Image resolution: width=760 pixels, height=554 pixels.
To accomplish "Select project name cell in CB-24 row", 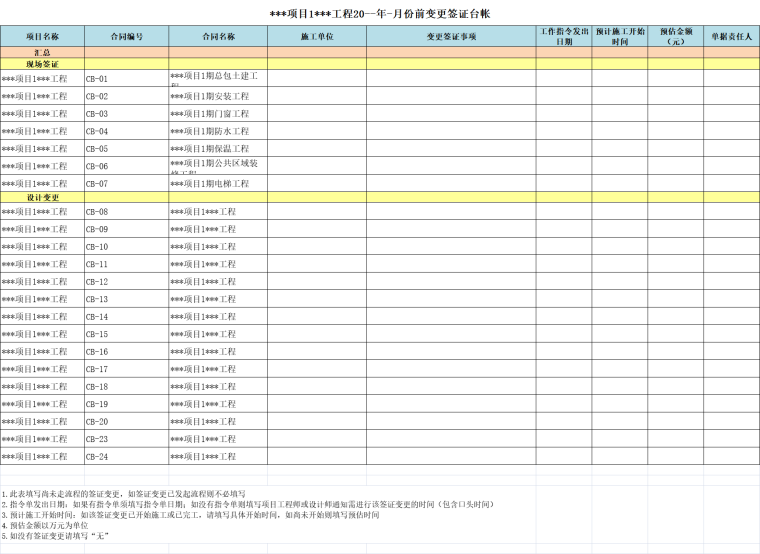I will pos(42,456).
